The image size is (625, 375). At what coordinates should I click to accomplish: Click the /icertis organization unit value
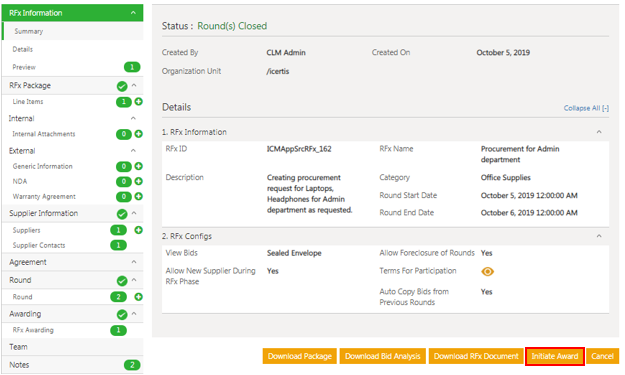pos(278,71)
